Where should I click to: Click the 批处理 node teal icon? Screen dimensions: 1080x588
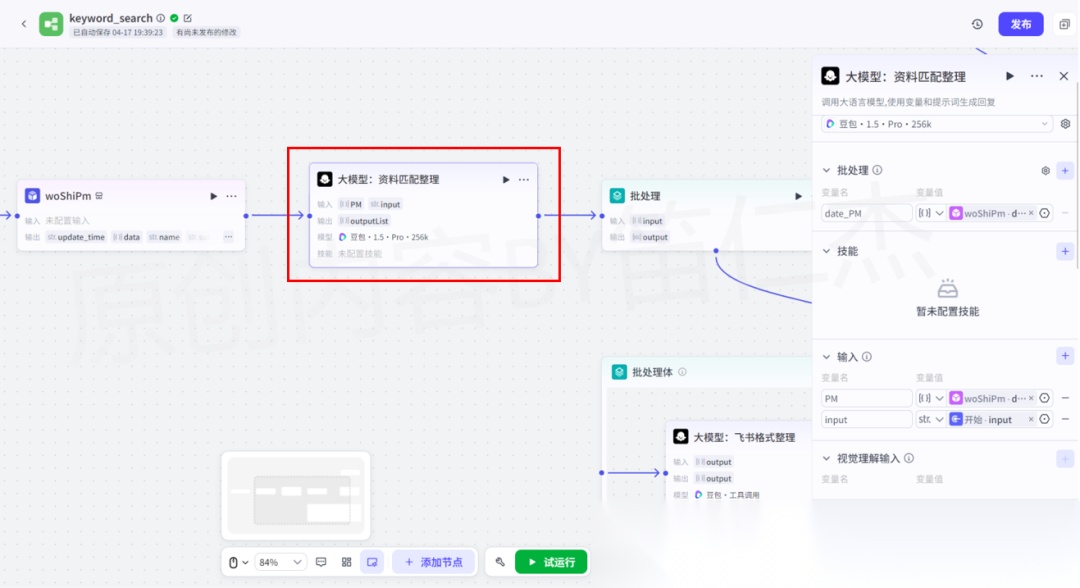point(617,196)
